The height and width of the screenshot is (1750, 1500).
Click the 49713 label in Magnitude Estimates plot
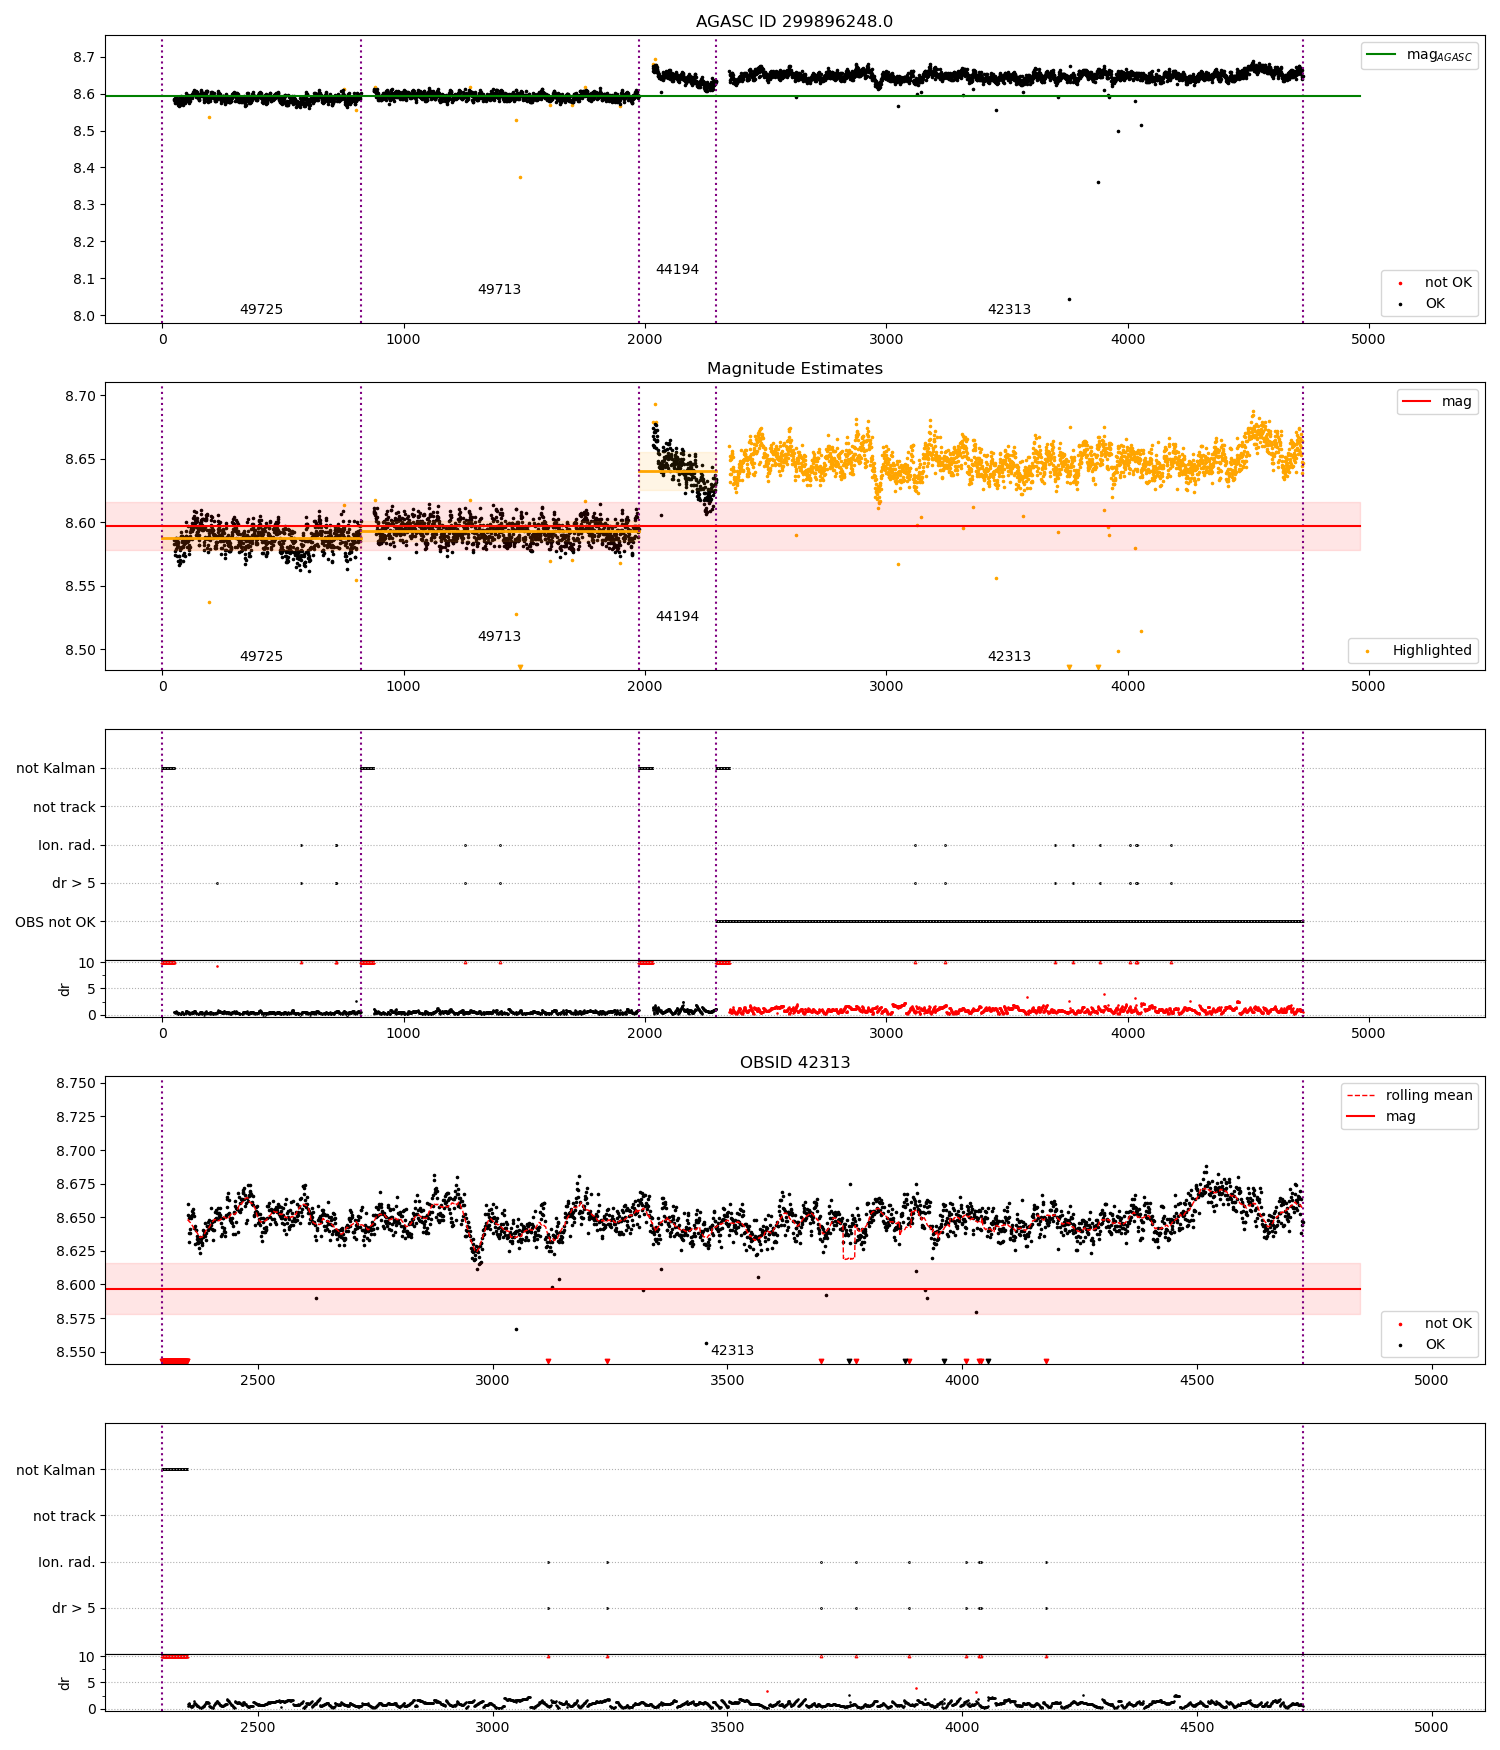[499, 636]
